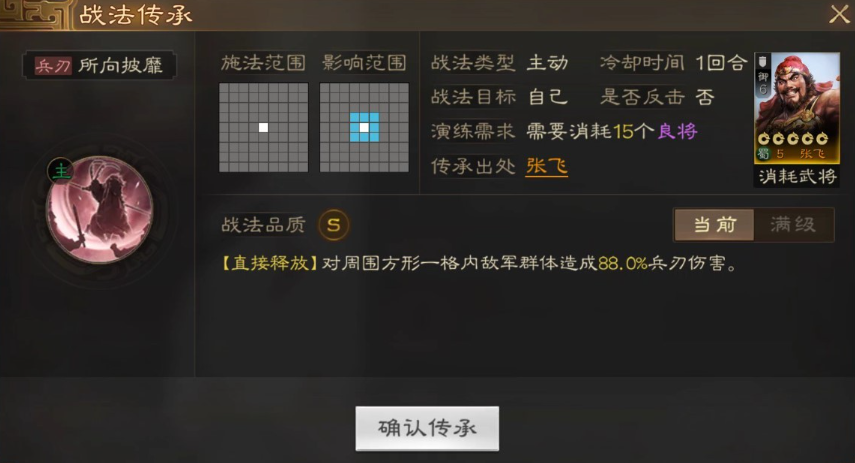Click the star rating row on hero card
Screen dimensions: 855x463
tap(793, 139)
